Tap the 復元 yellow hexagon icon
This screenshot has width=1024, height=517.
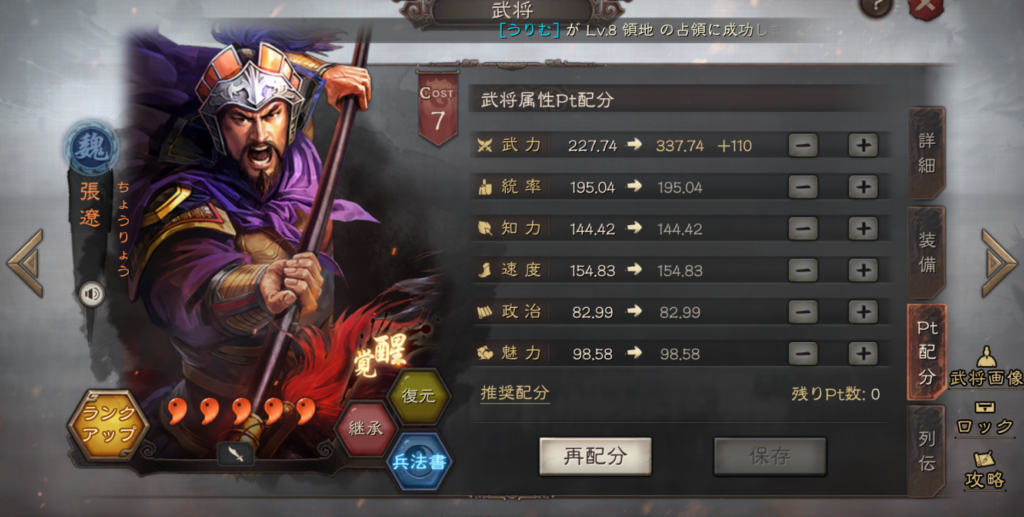click(419, 396)
